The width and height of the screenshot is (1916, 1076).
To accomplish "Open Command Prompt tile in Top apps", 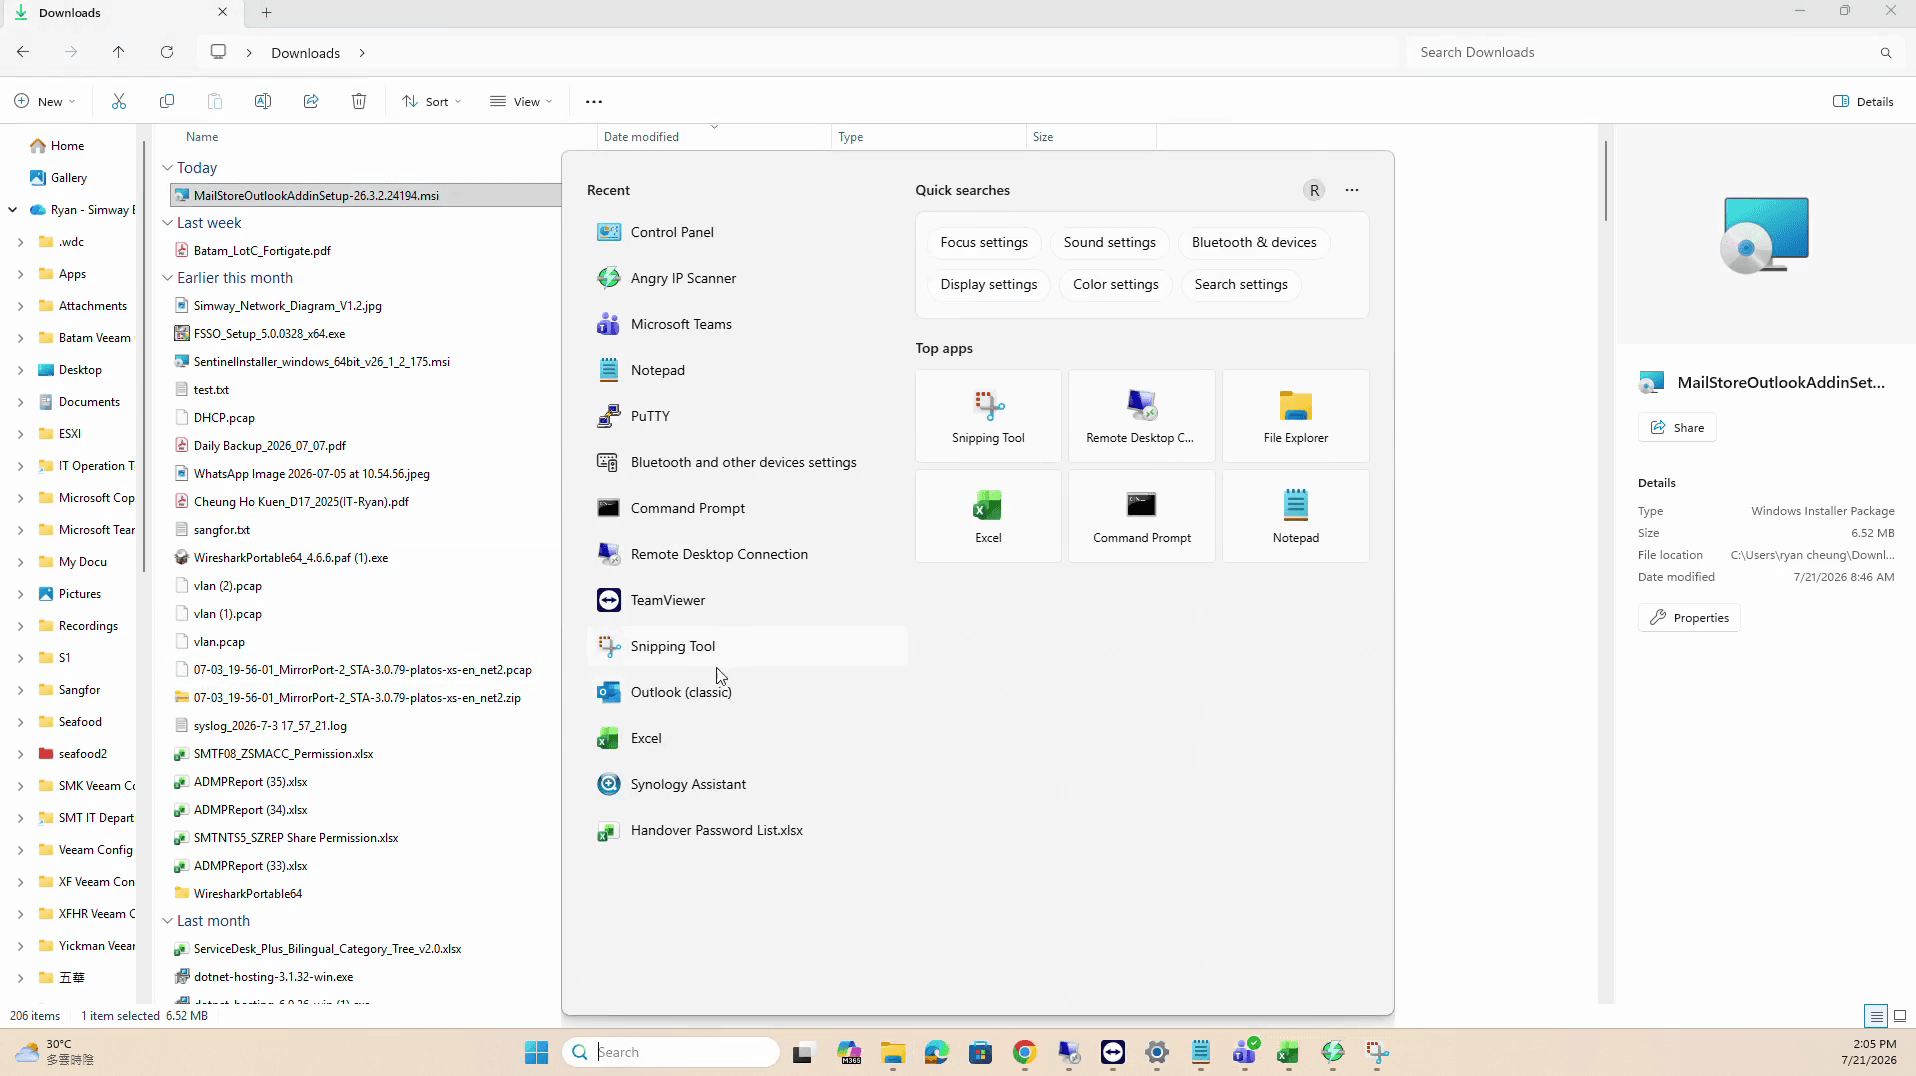I will [1141, 516].
